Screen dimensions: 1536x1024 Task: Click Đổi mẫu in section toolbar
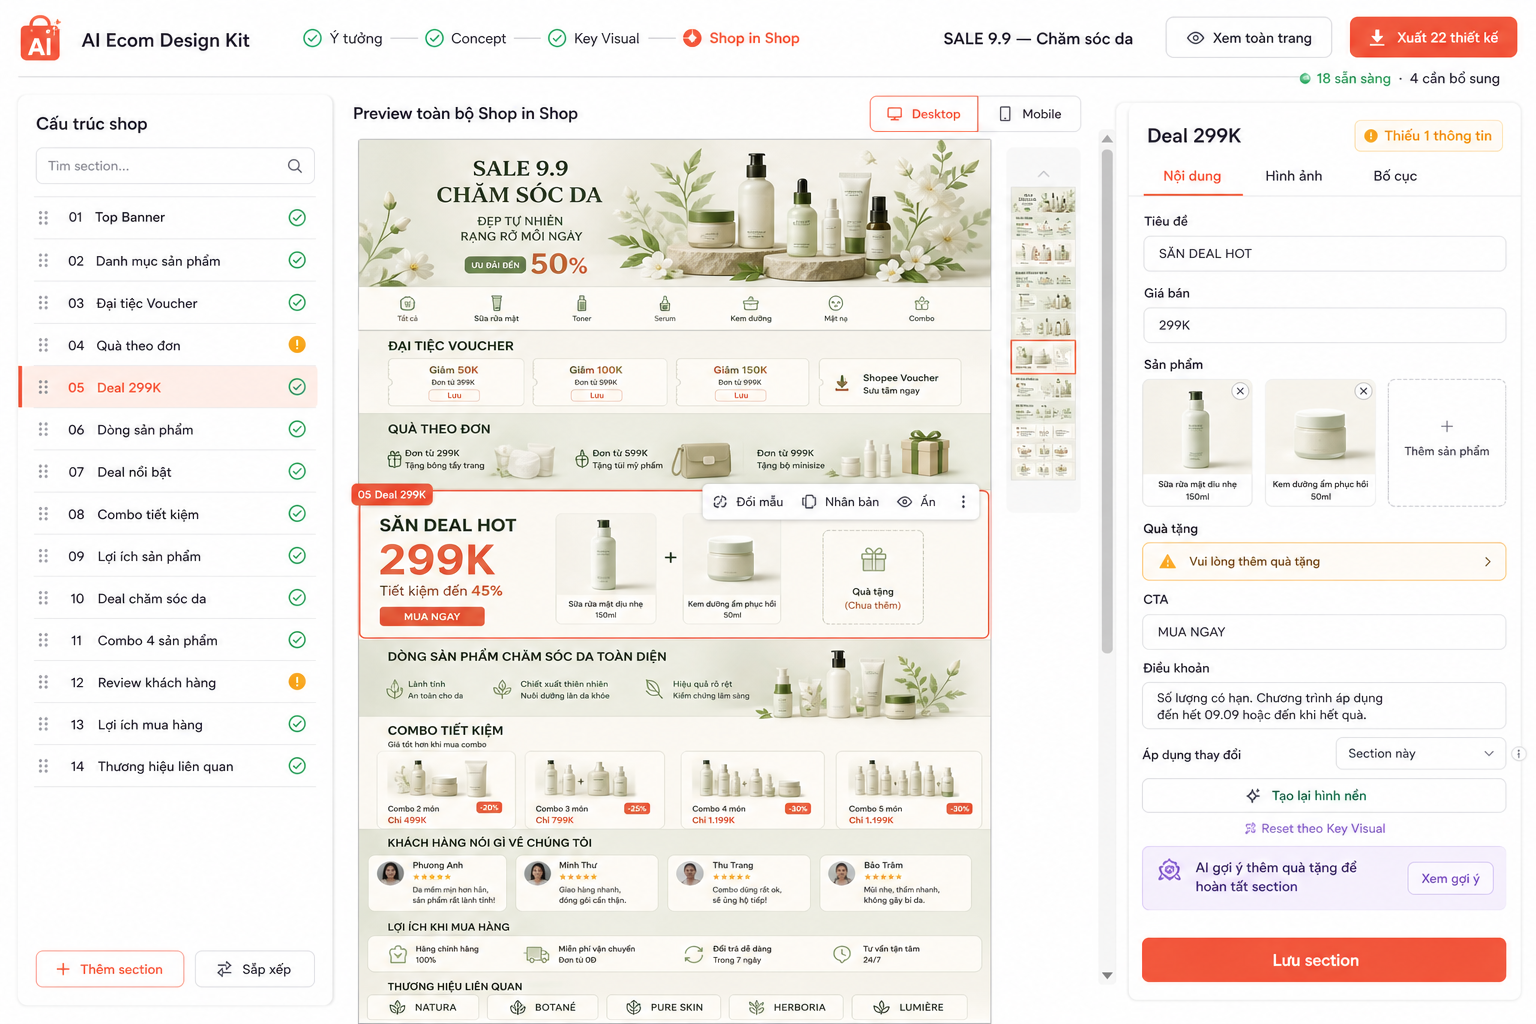[x=748, y=502]
